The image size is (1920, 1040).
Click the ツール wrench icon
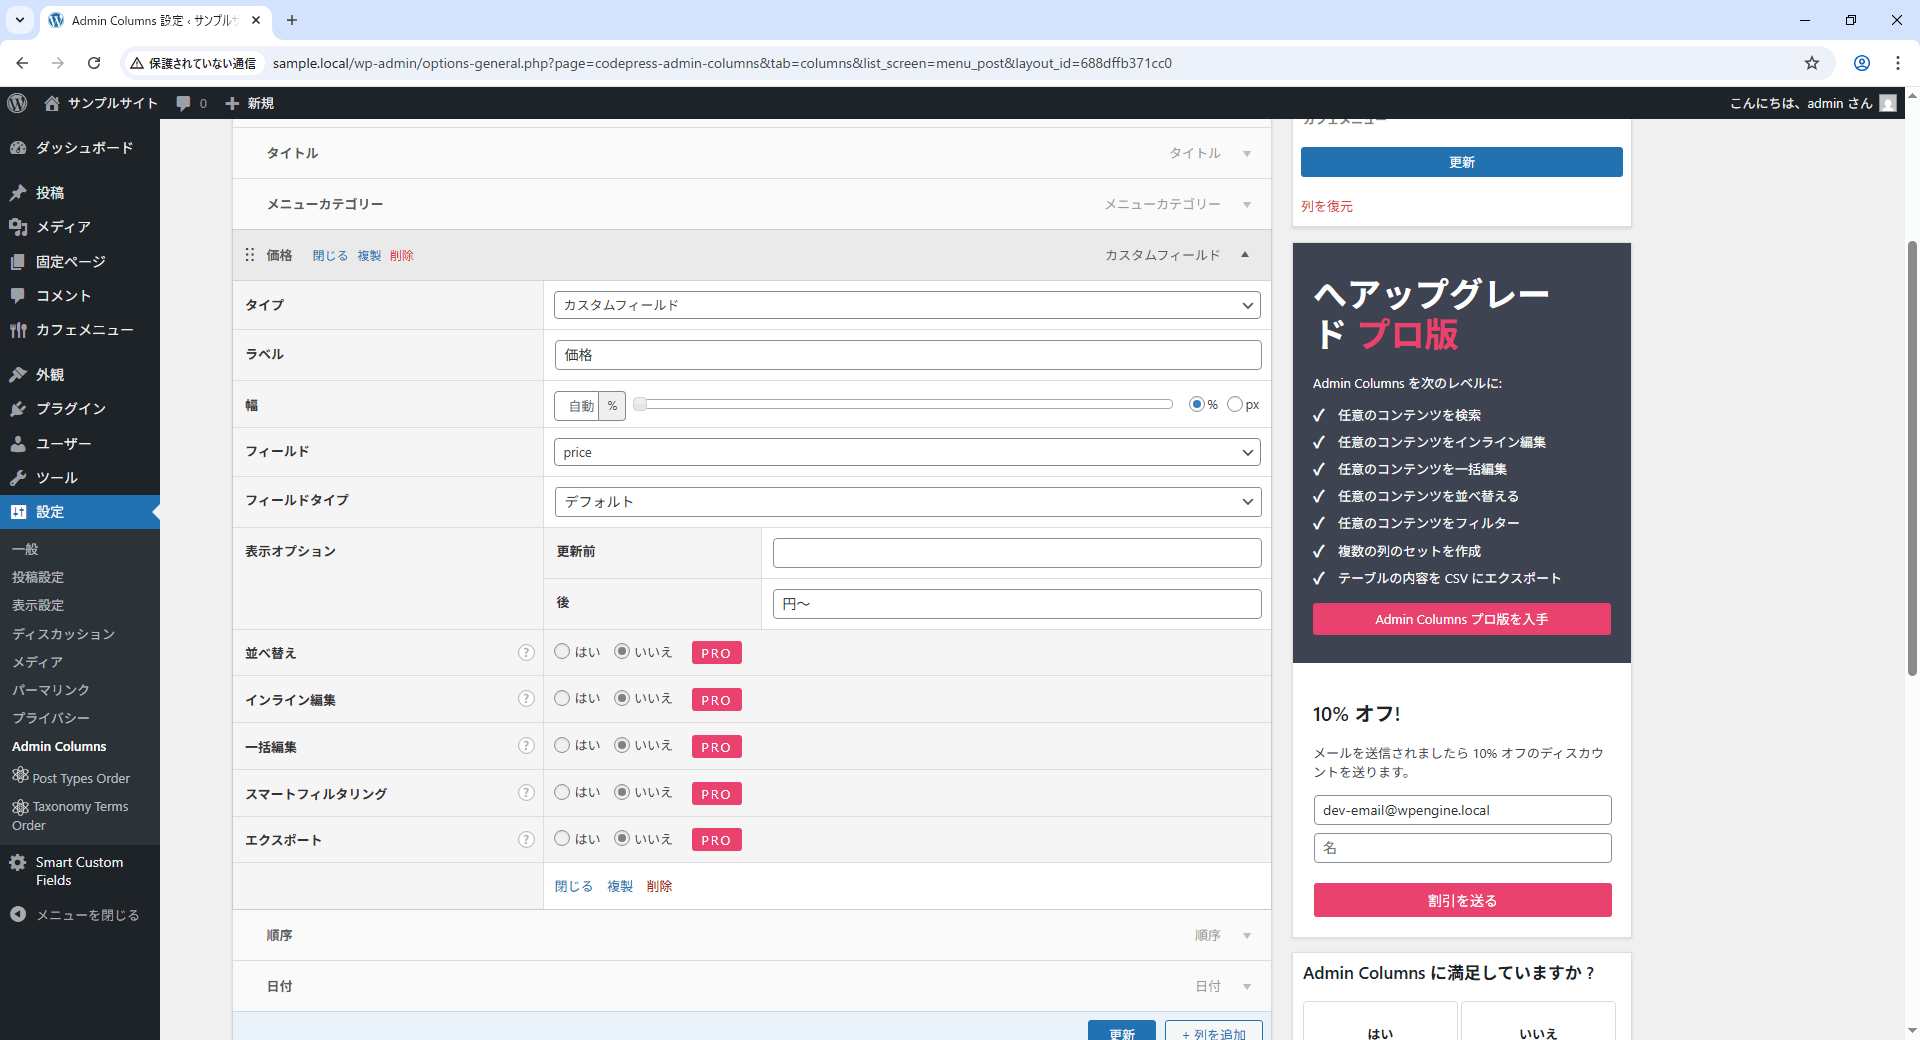click(x=18, y=478)
